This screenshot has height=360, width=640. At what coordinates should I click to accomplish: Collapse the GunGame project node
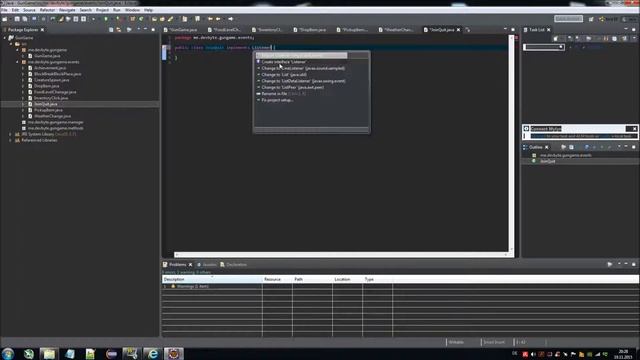click(5, 38)
